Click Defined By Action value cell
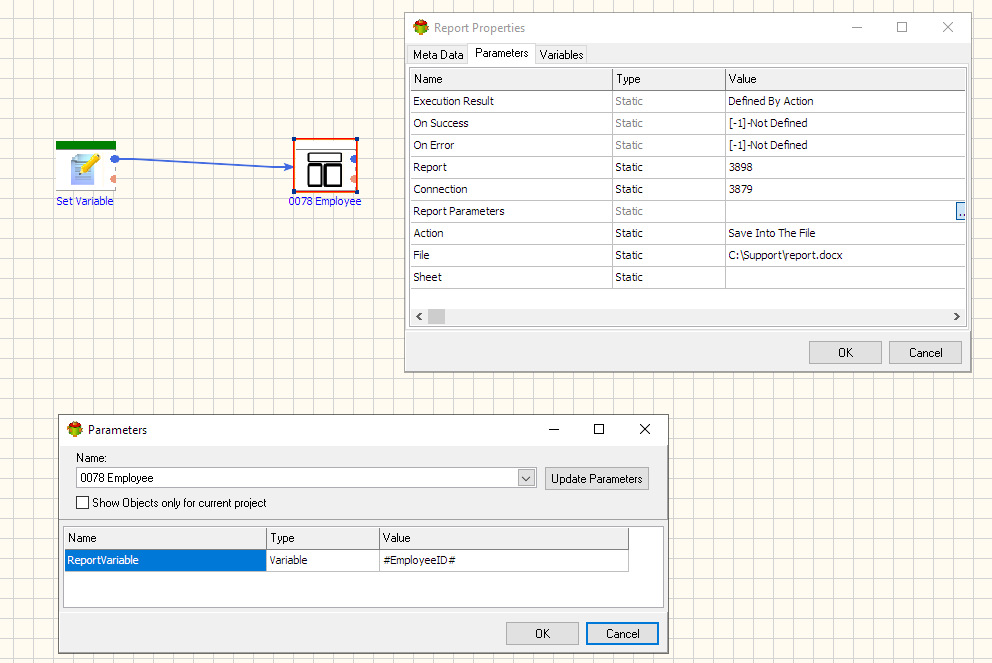This screenshot has height=663, width=992. 845,101
